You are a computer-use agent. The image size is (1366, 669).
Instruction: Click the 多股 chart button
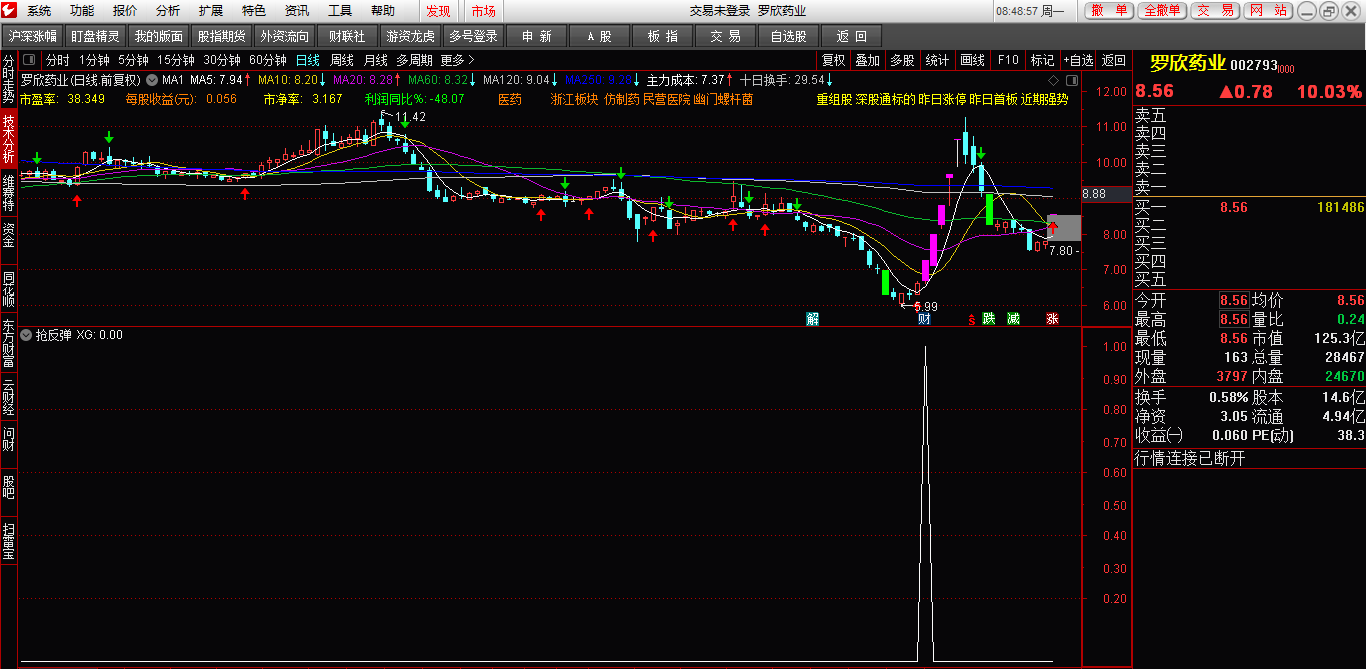tap(902, 60)
